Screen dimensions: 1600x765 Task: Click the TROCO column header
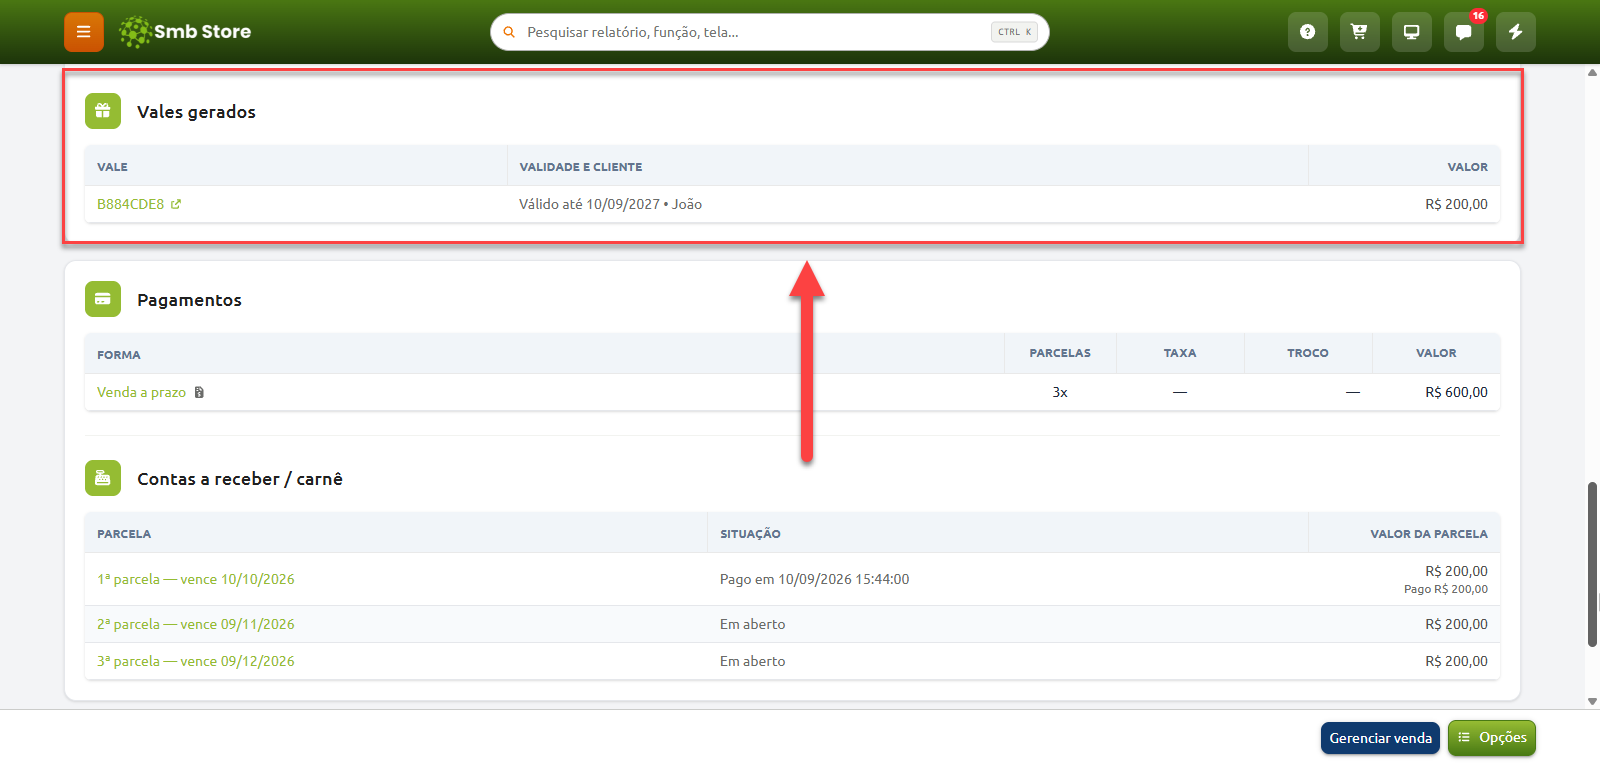1308,353
